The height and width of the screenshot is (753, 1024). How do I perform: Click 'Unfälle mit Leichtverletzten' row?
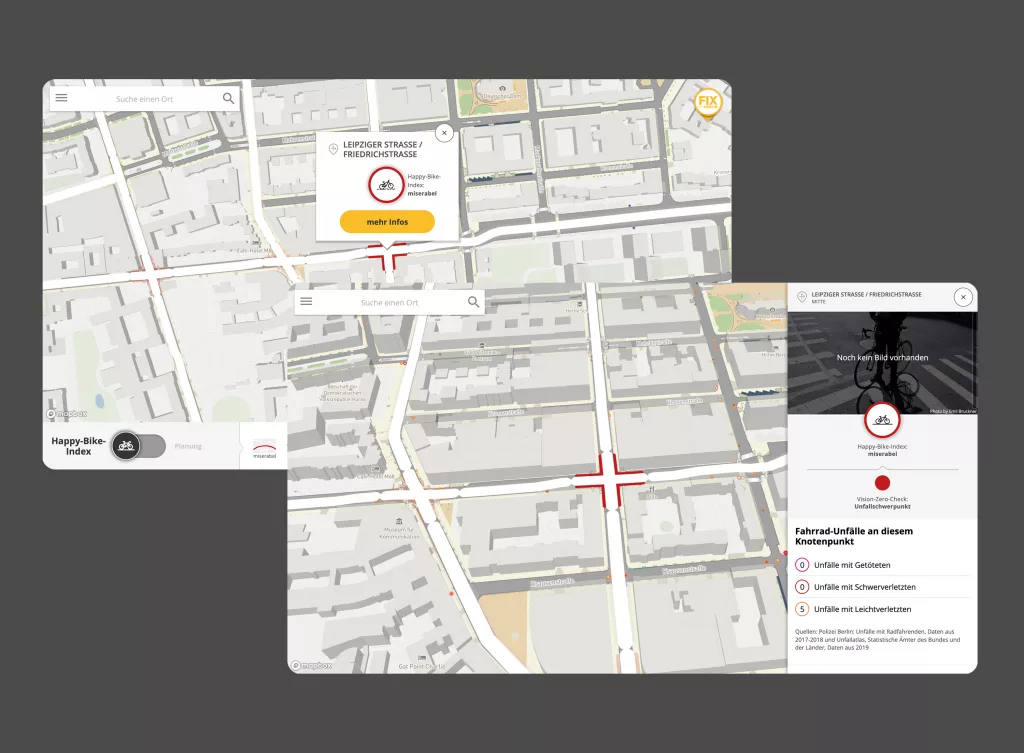[862, 609]
